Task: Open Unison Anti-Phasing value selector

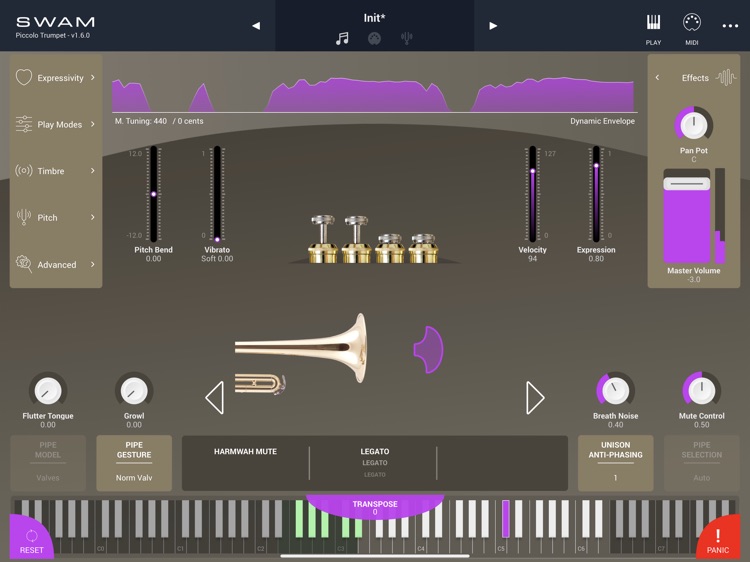Action: click(x=616, y=463)
